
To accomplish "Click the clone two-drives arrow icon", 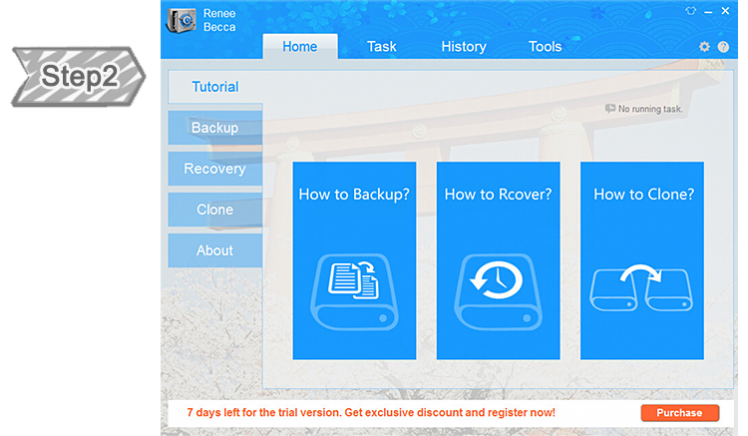I will click(x=642, y=288).
